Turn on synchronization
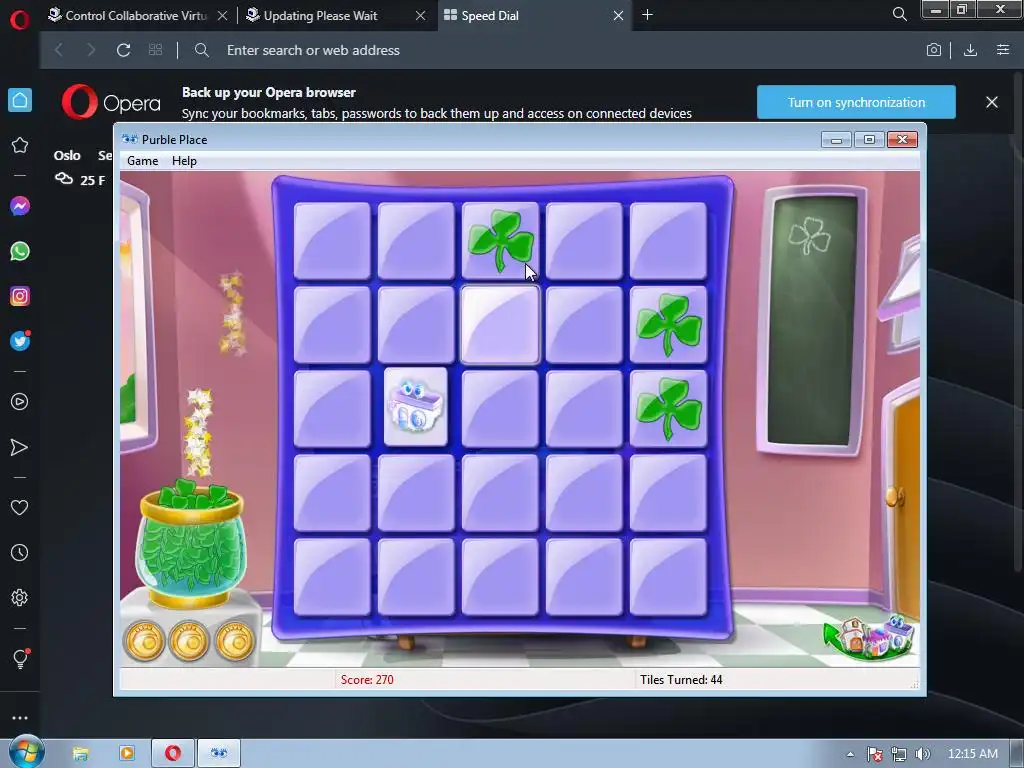Screen dimensions: 1024x768 (856, 103)
